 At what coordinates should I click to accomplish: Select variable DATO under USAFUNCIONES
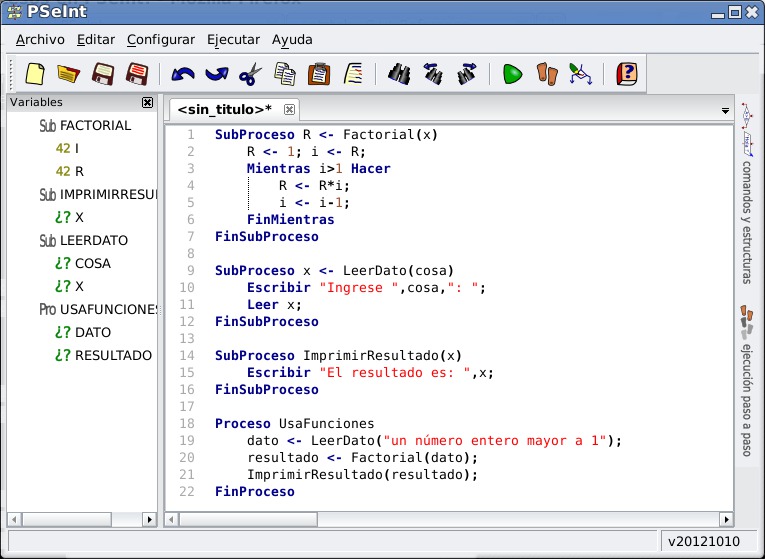tap(82, 332)
